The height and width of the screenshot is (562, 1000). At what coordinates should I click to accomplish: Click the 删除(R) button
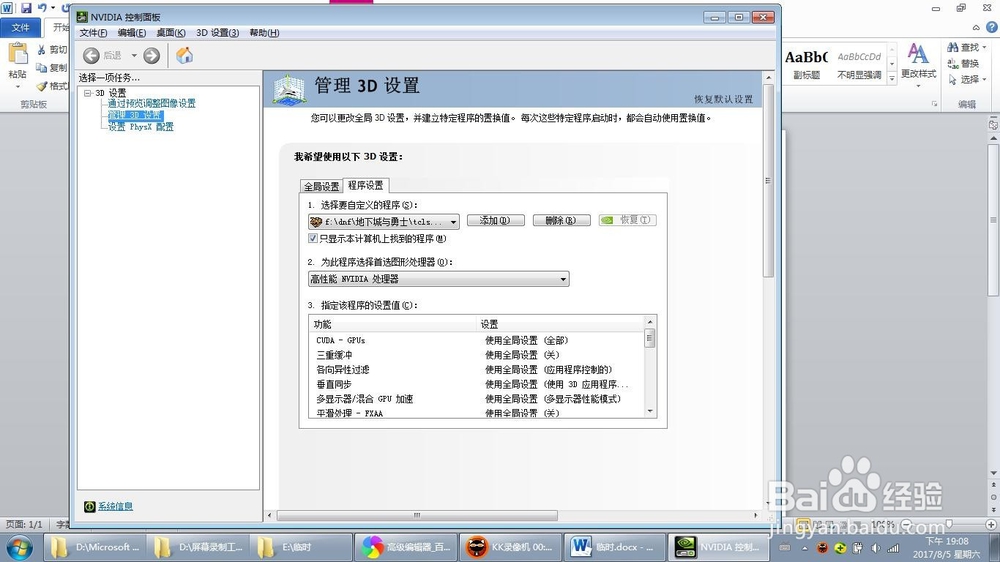(561, 220)
